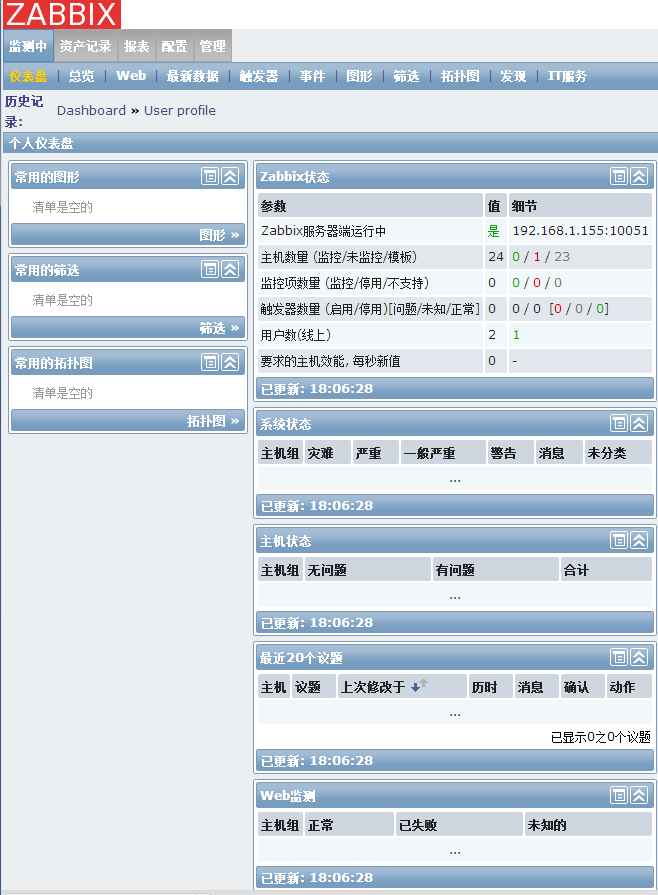This screenshot has height=895, width=658.
Task: Open 事件 submenu item
Action: tap(313, 76)
